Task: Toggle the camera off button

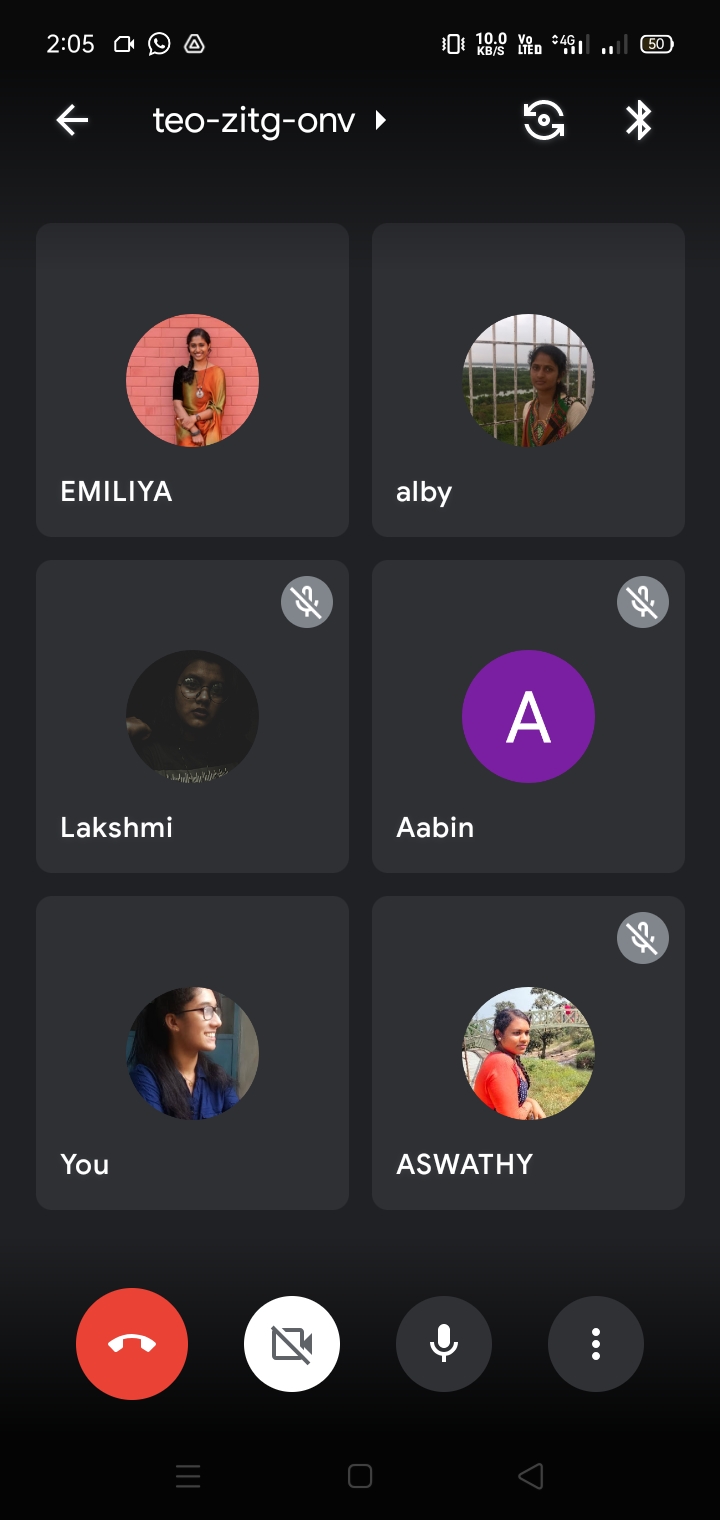Action: [292, 1344]
